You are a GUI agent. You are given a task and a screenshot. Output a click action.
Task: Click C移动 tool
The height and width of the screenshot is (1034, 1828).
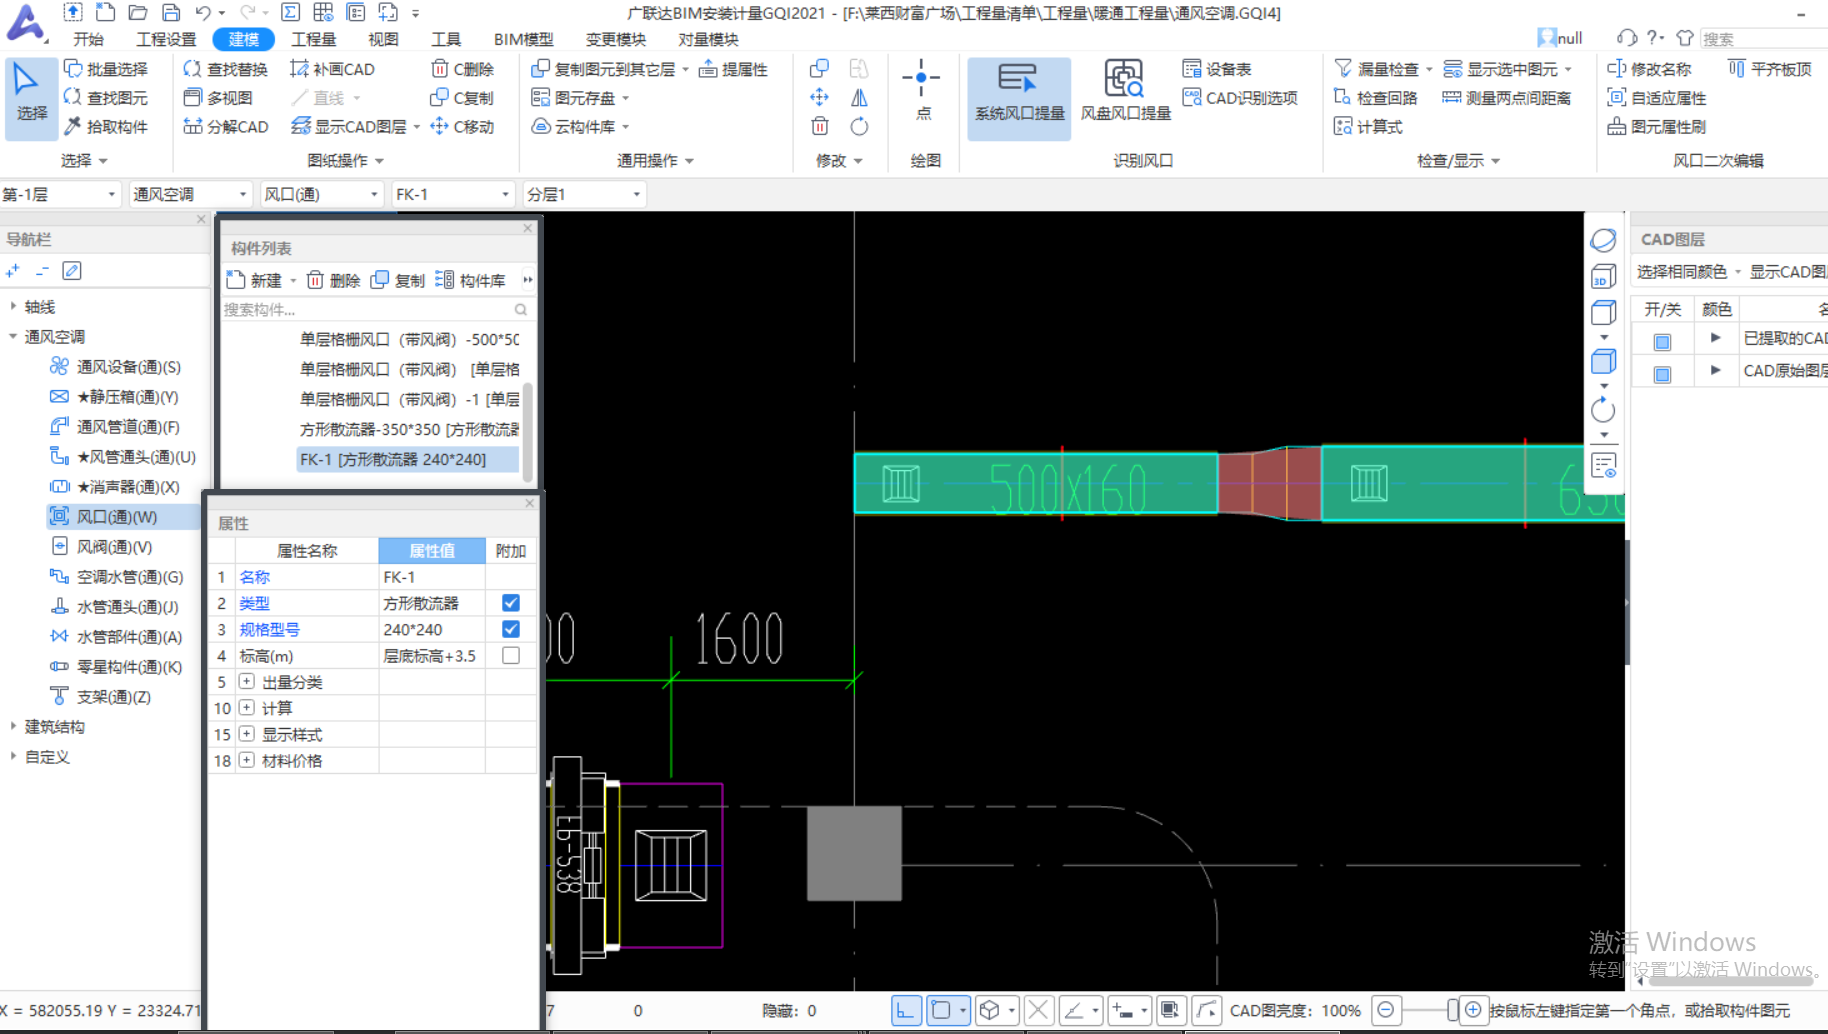pyautogui.click(x=462, y=127)
